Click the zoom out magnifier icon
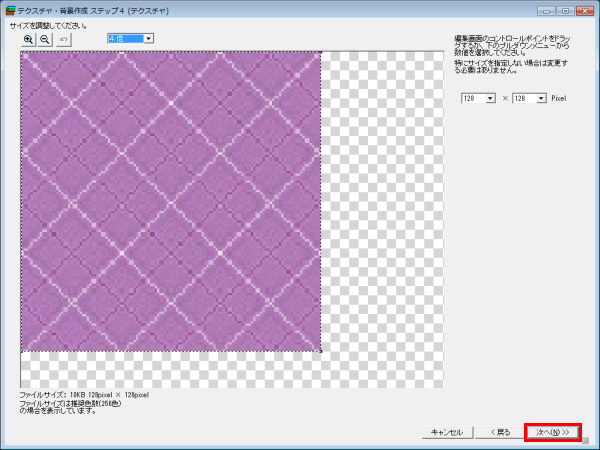 pos(45,38)
